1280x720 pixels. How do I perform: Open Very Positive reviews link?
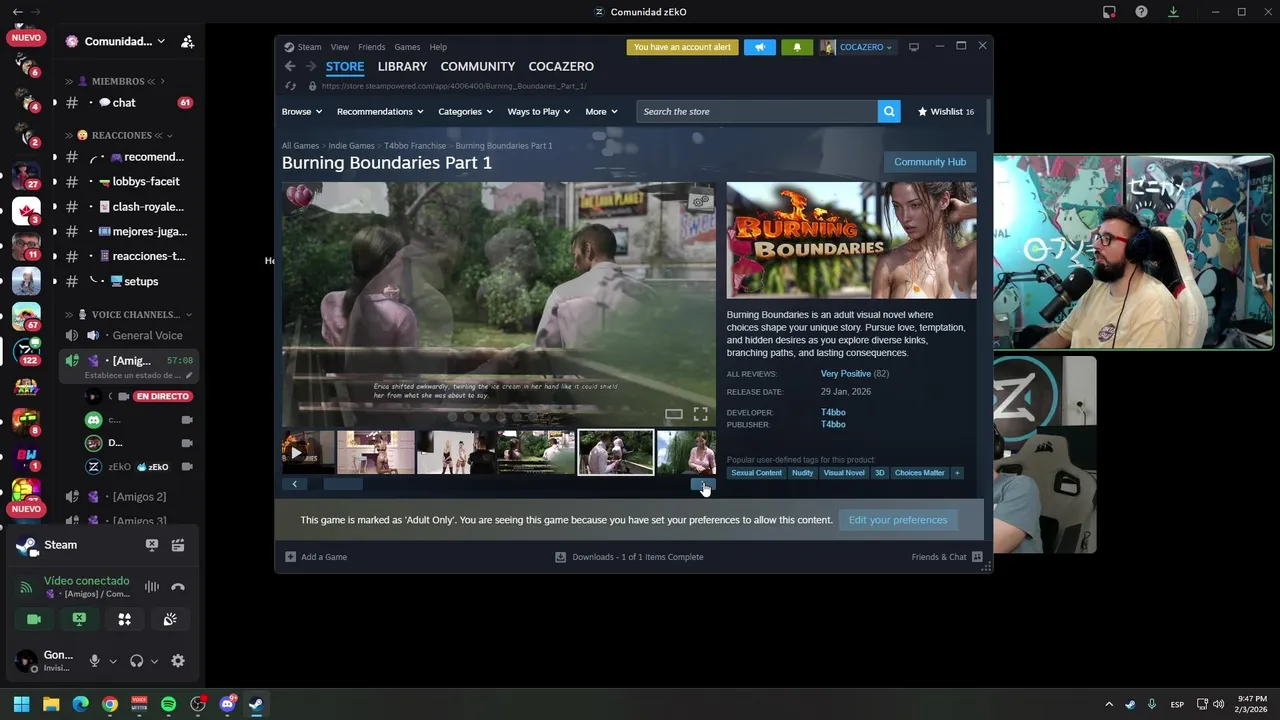click(846, 374)
